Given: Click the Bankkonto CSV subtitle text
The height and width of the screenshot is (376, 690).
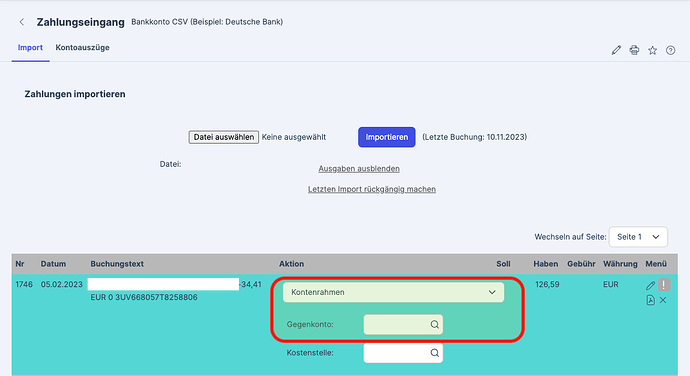Looking at the screenshot, I should coord(207,22).
